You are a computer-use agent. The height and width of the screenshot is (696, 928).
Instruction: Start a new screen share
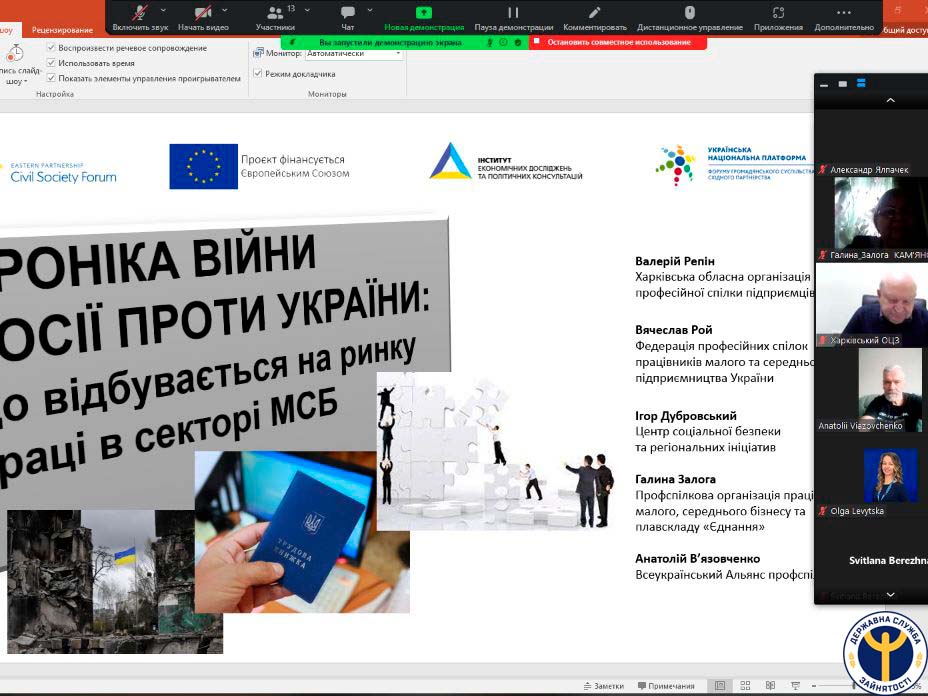423,14
